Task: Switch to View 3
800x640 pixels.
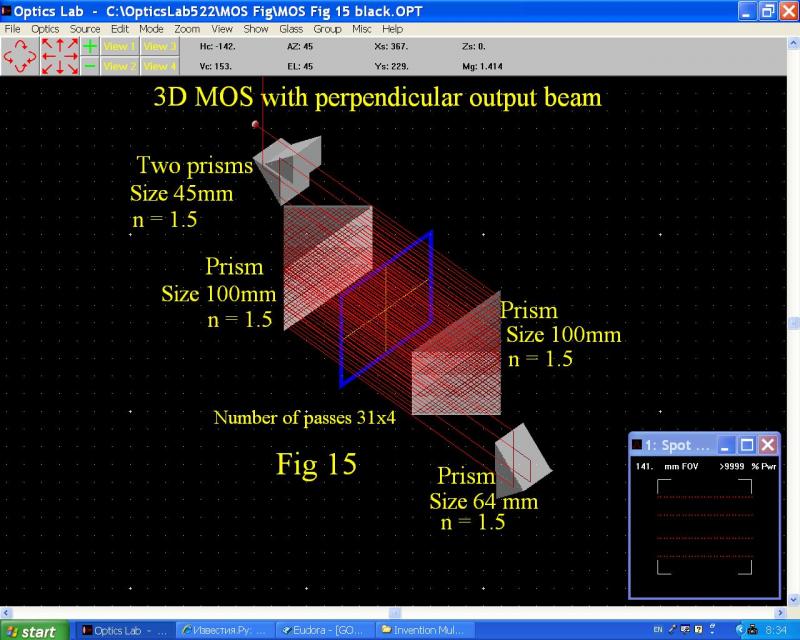Action: click(159, 46)
